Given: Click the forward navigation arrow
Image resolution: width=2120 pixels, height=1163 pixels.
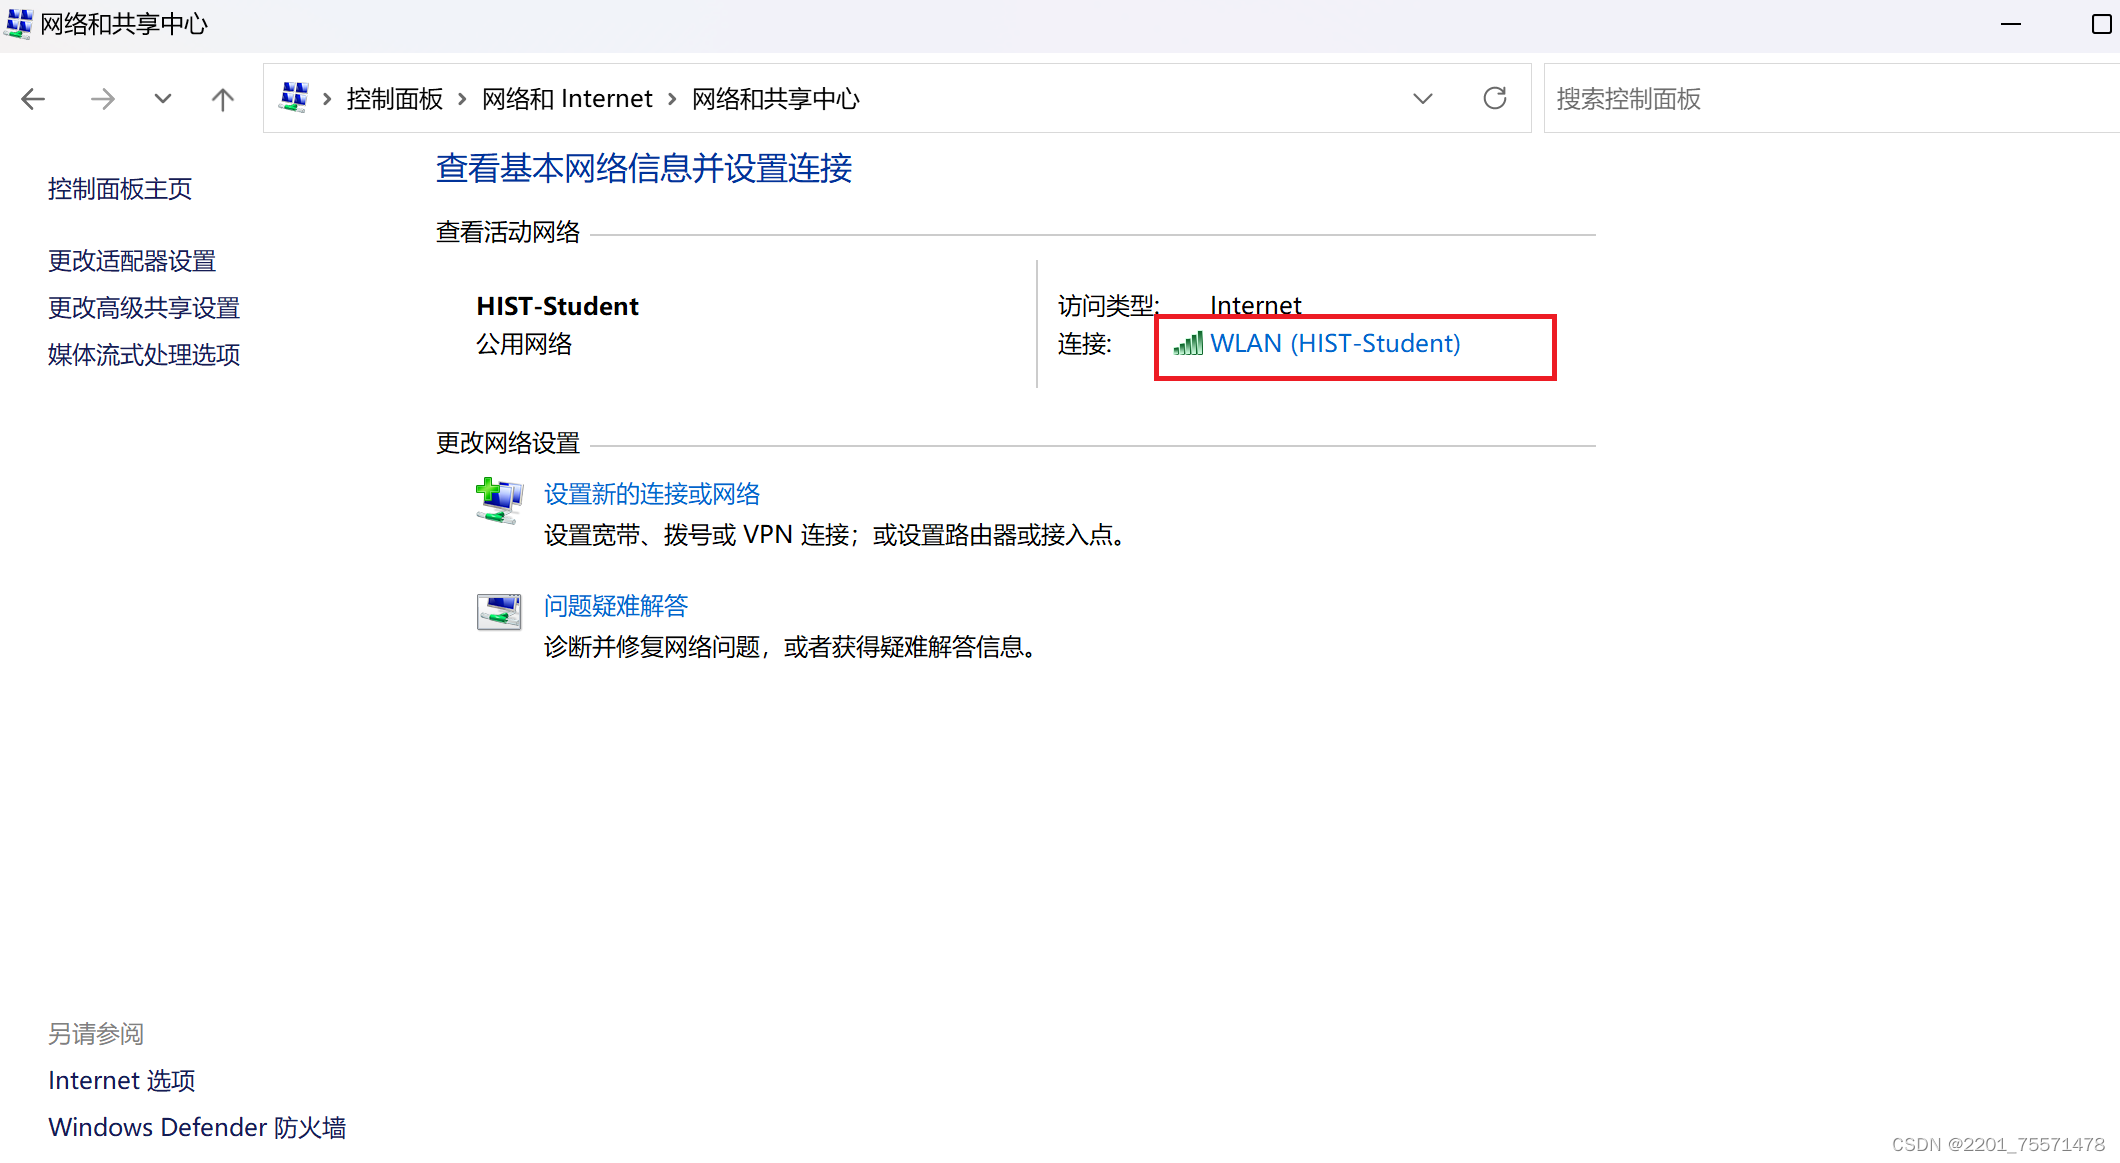Looking at the screenshot, I should (102, 99).
